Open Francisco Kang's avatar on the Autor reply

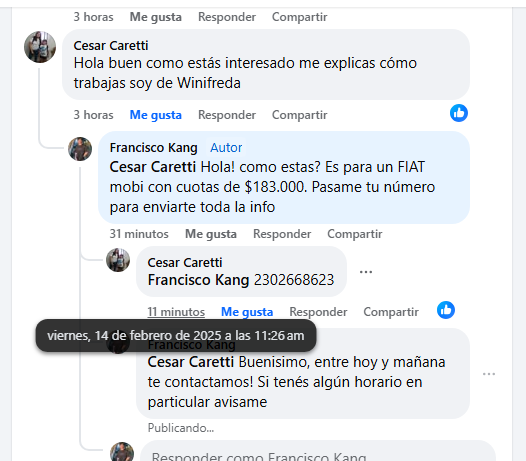80,149
